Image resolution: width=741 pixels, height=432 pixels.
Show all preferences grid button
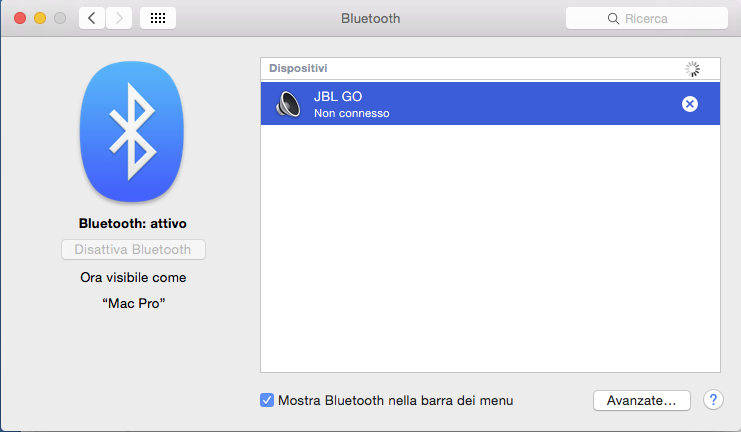tap(158, 18)
